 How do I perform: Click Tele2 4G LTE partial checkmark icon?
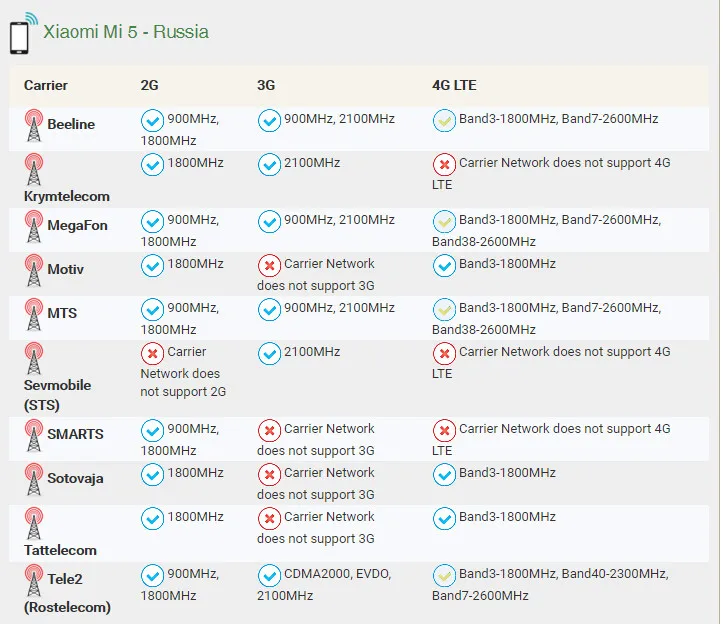444,576
